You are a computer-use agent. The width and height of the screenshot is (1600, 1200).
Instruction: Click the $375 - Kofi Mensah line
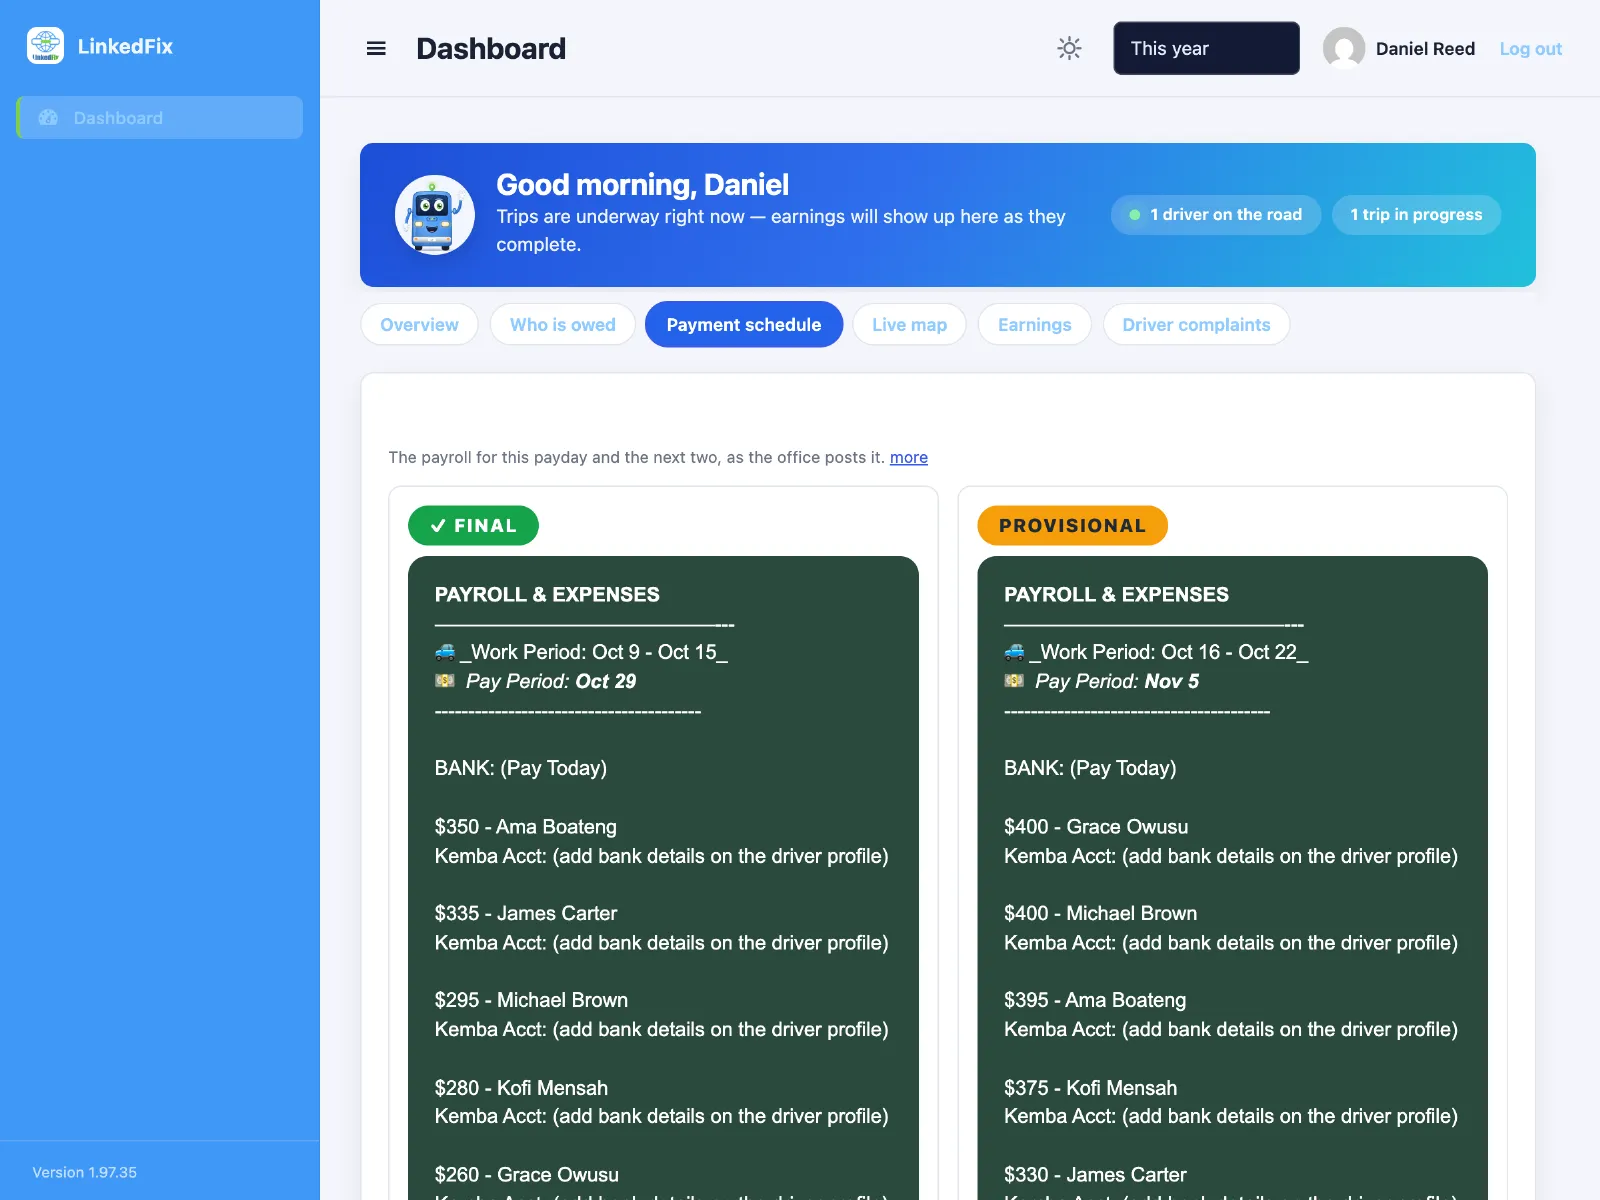[1090, 1088]
